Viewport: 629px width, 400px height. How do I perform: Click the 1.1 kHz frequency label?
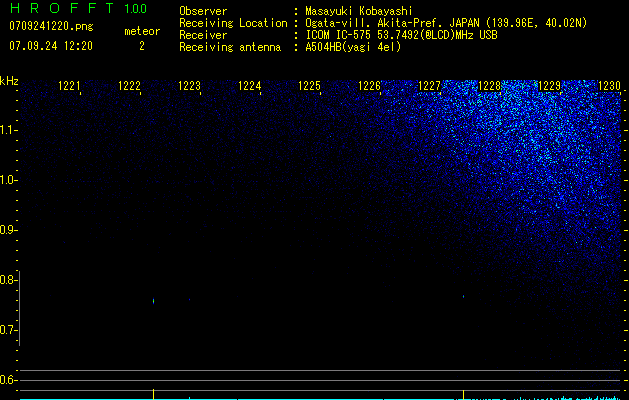(x=7, y=130)
